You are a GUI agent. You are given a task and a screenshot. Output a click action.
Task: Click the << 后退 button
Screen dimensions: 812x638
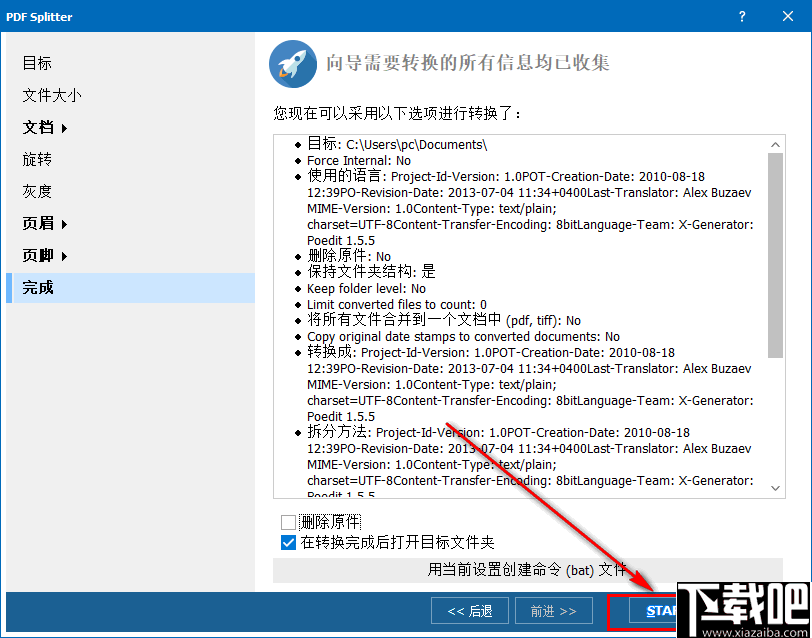click(x=469, y=610)
